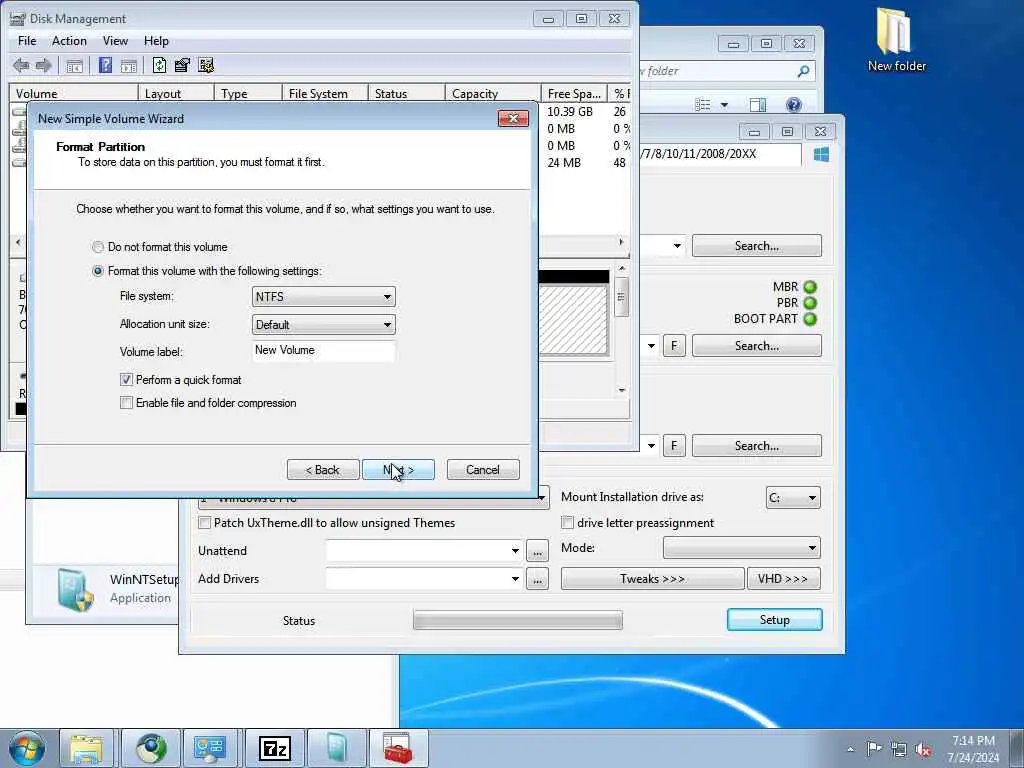The width and height of the screenshot is (1024, 768).
Task: Click the BOOT PART green status light
Action: click(810, 319)
